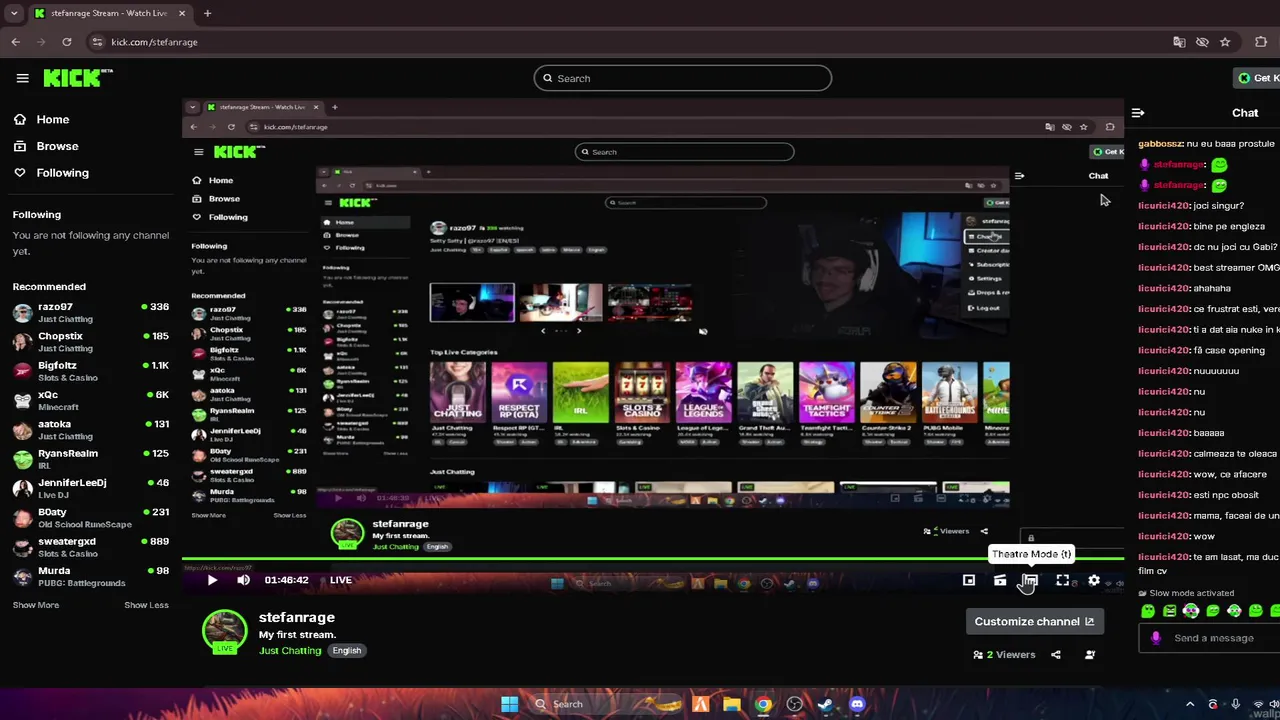
Task: Click the Customize channel button
Action: pyautogui.click(x=1034, y=621)
